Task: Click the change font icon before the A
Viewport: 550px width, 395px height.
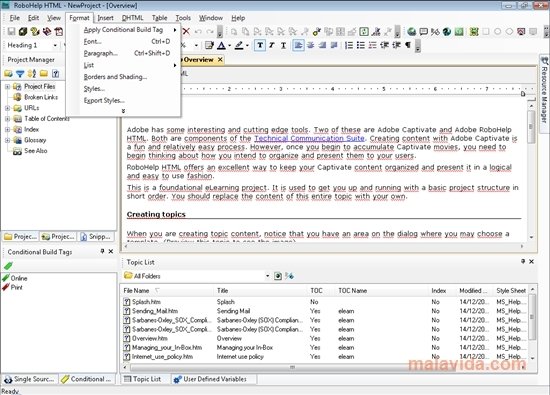Action: (209, 45)
